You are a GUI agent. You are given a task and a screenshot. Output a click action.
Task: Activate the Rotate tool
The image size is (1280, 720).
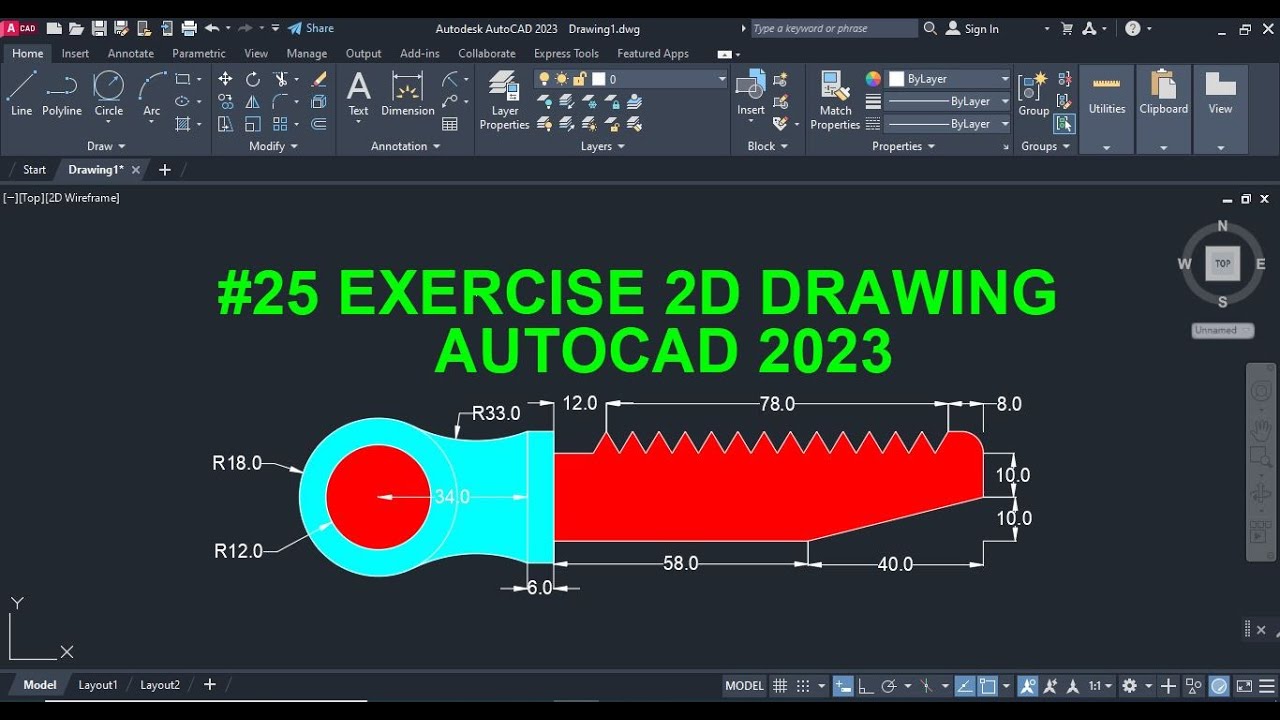253,79
